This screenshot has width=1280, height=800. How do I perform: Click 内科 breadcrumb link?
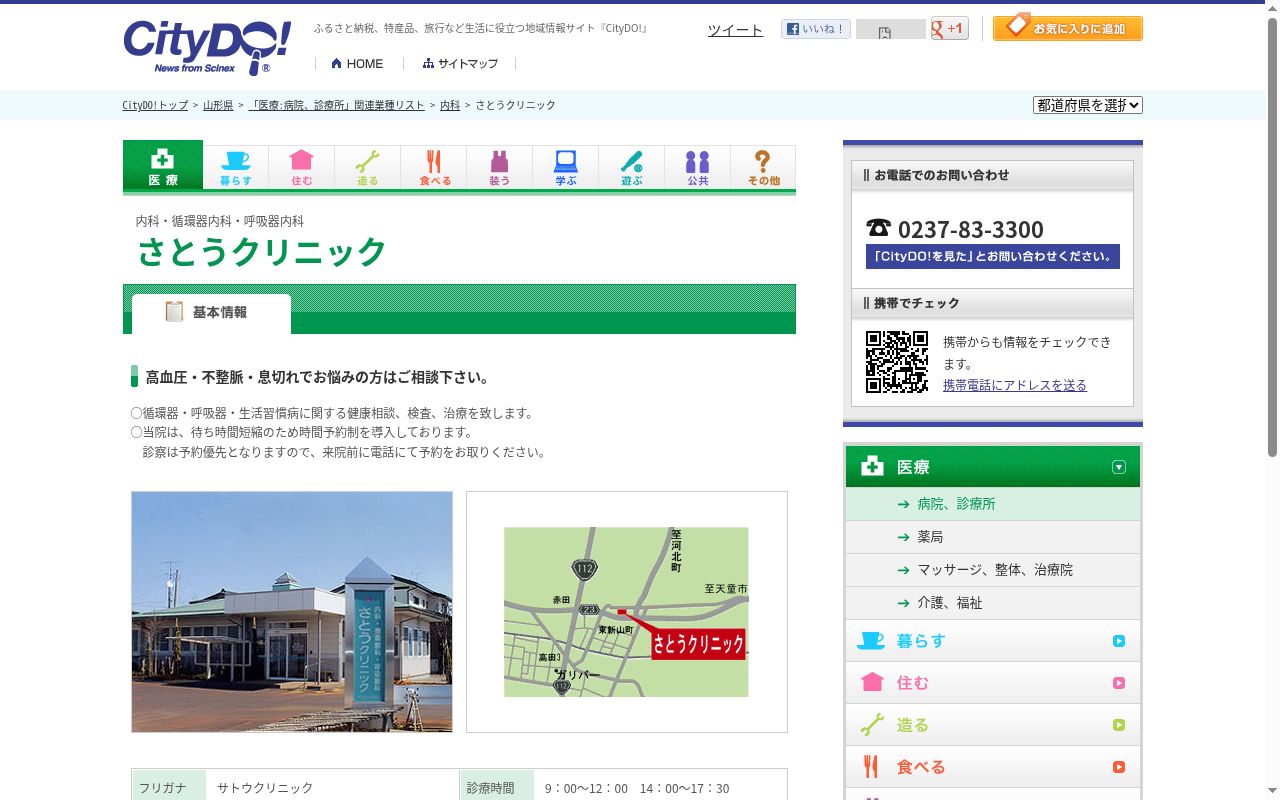(450, 105)
